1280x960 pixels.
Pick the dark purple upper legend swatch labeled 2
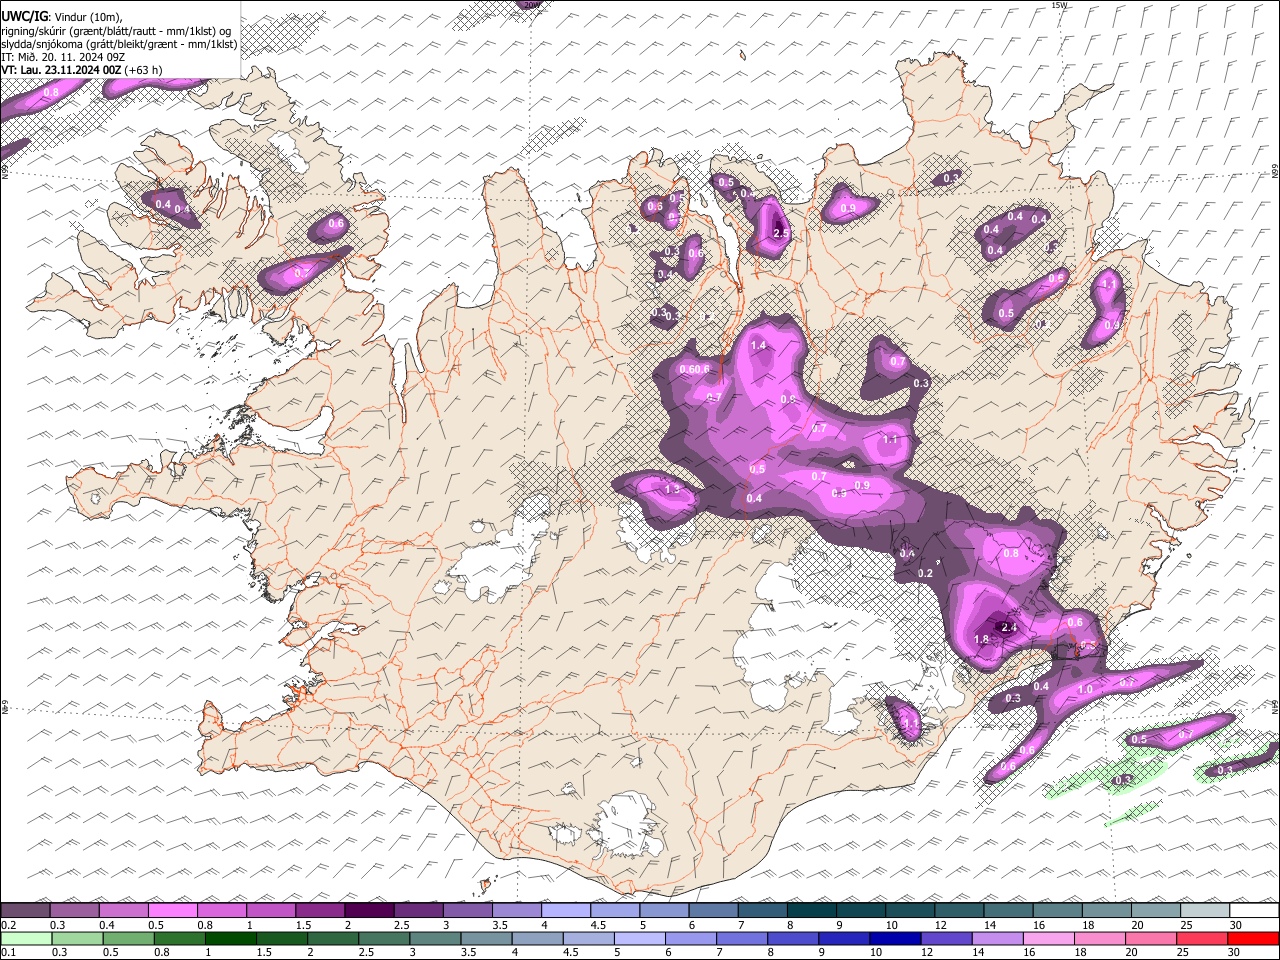(x=369, y=910)
